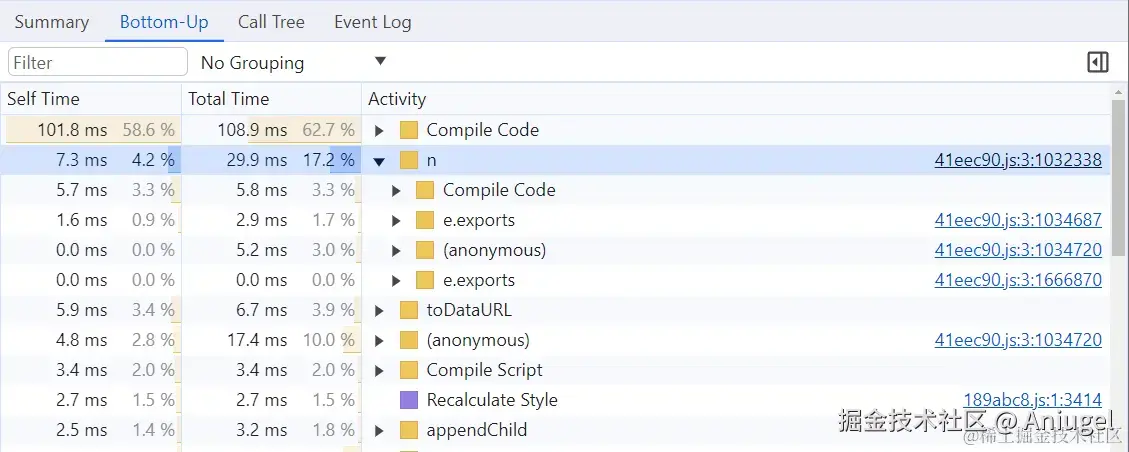This screenshot has height=452, width=1129.
Task: Expand the appendChild activity row
Action: (x=379, y=430)
